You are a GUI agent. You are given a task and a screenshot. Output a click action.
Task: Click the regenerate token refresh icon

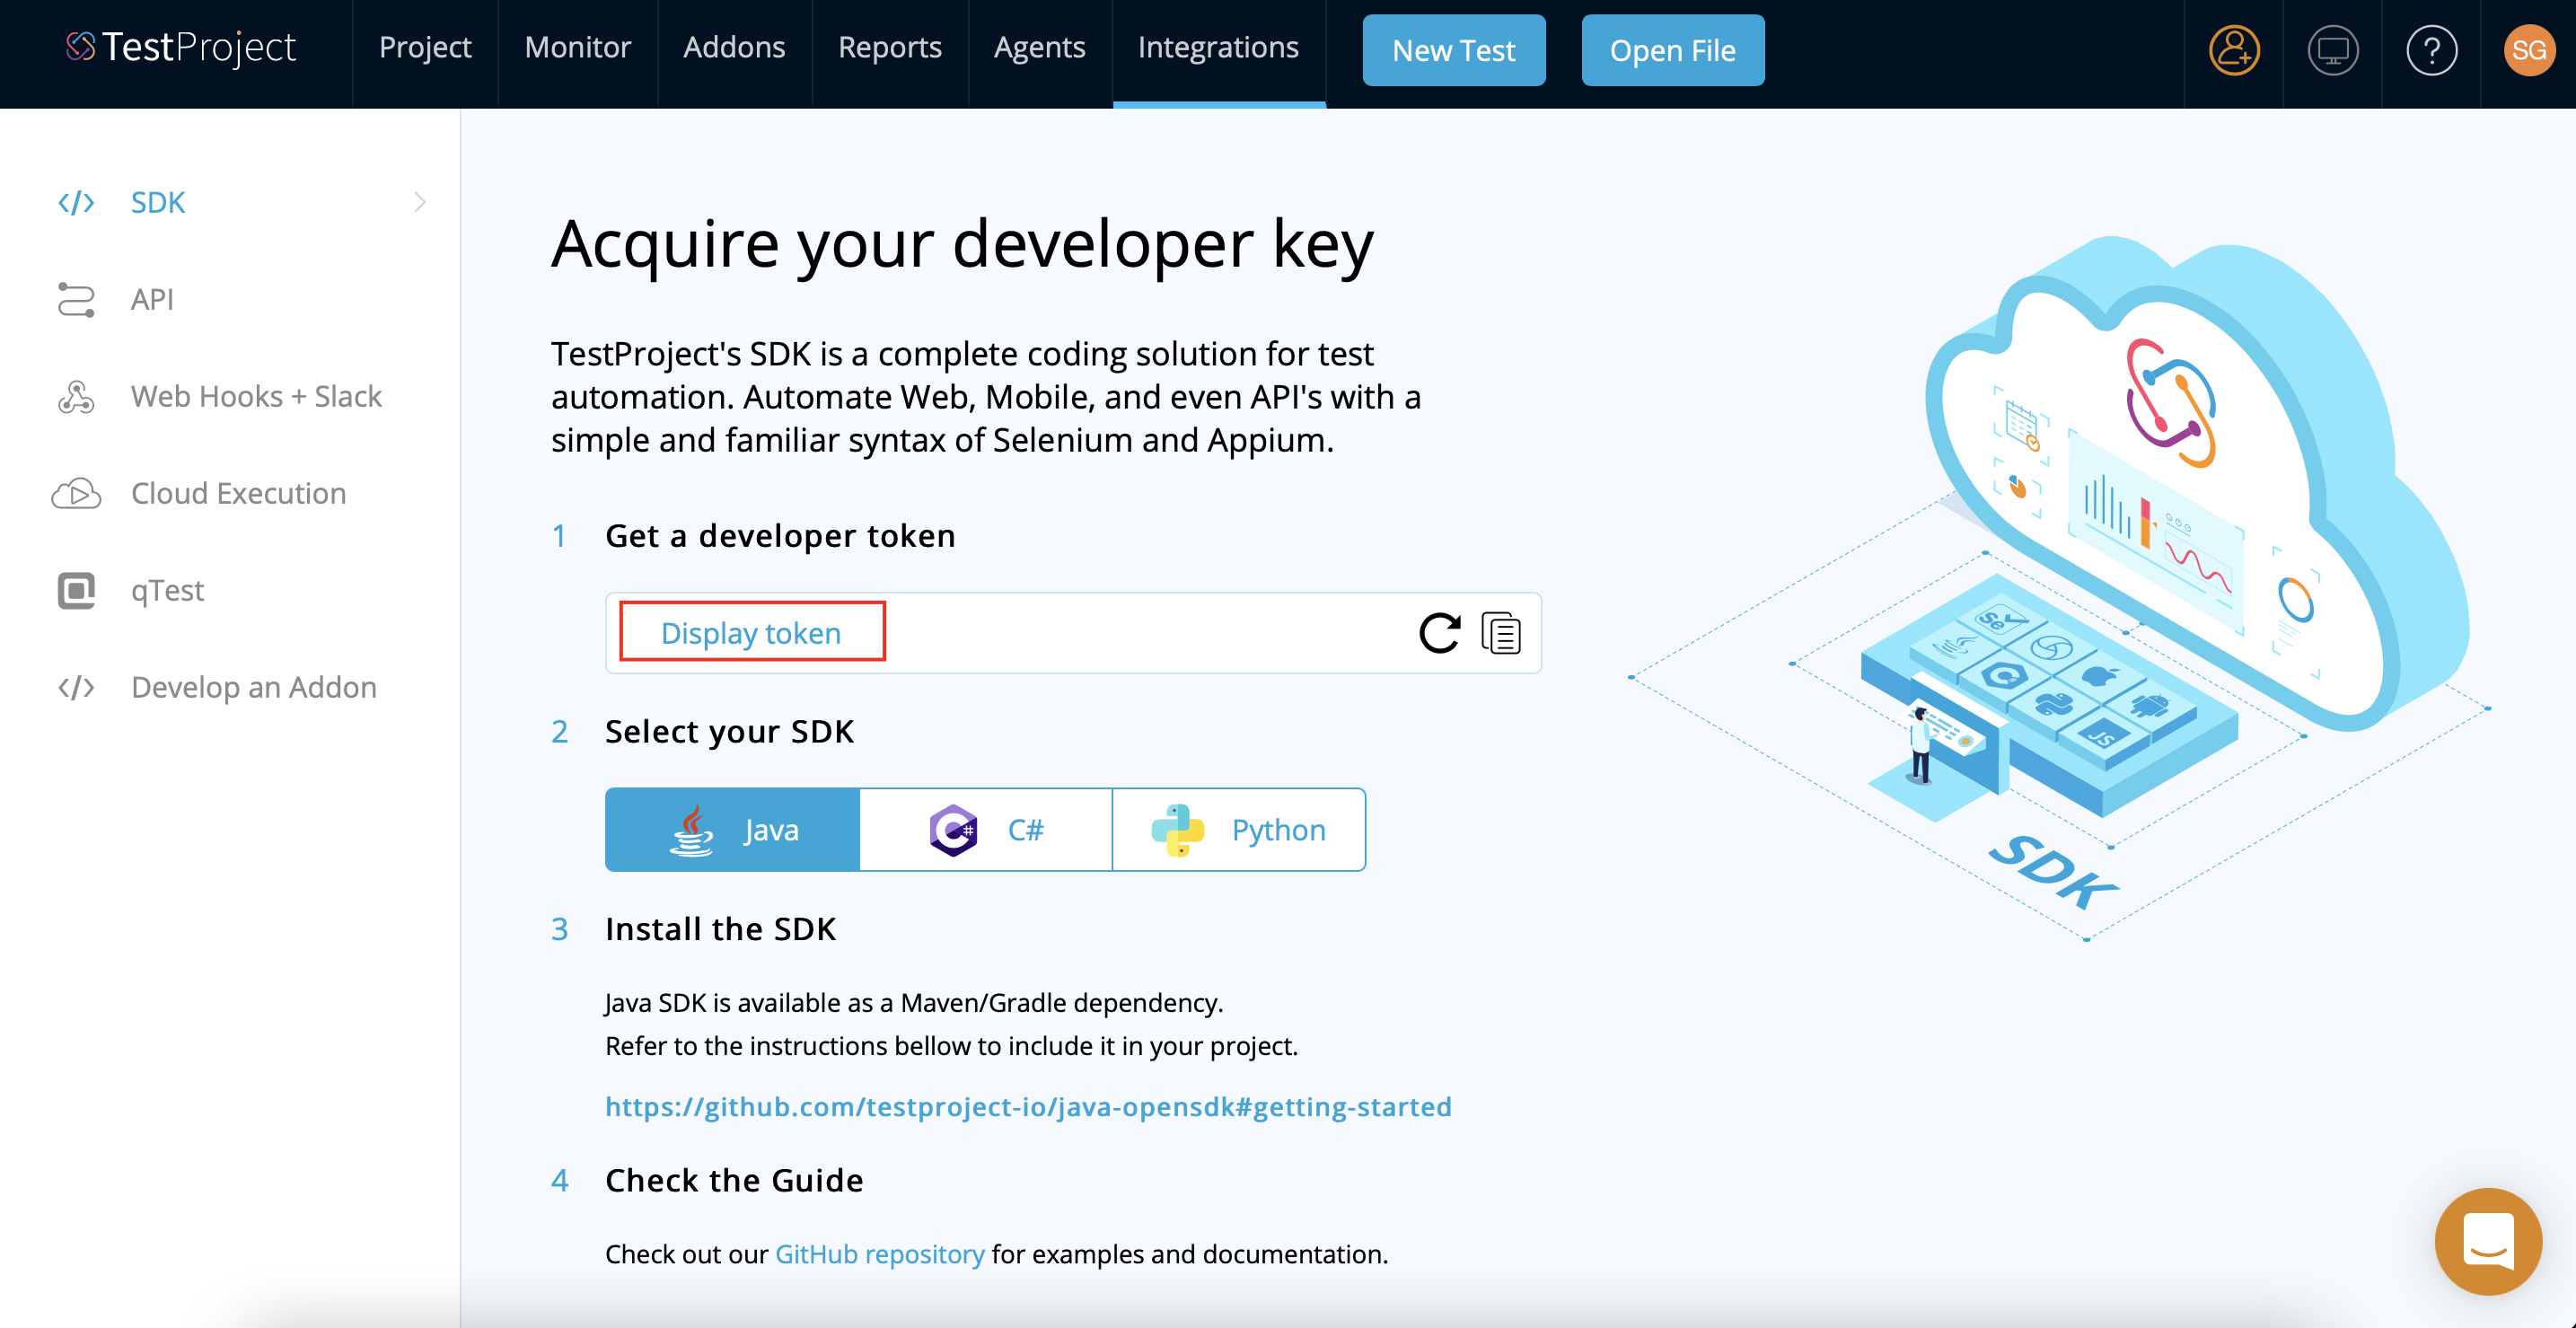[1439, 633]
